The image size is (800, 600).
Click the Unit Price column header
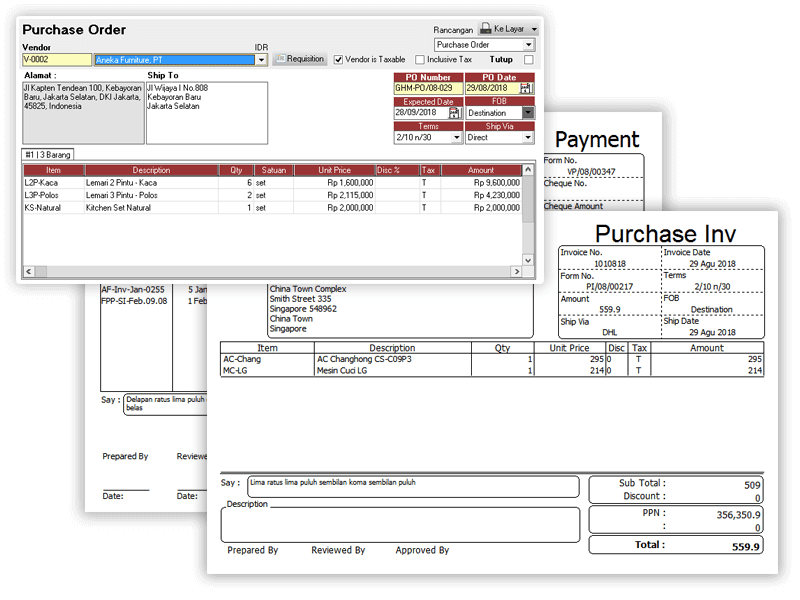tap(334, 171)
